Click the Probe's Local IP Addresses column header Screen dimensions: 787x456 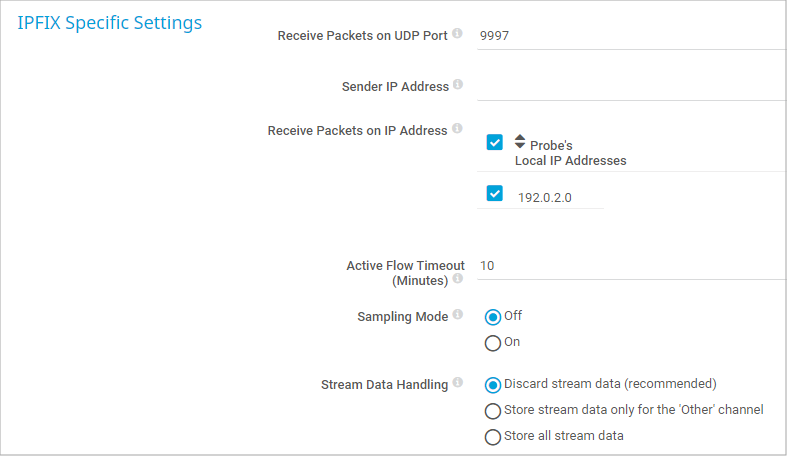click(570, 153)
